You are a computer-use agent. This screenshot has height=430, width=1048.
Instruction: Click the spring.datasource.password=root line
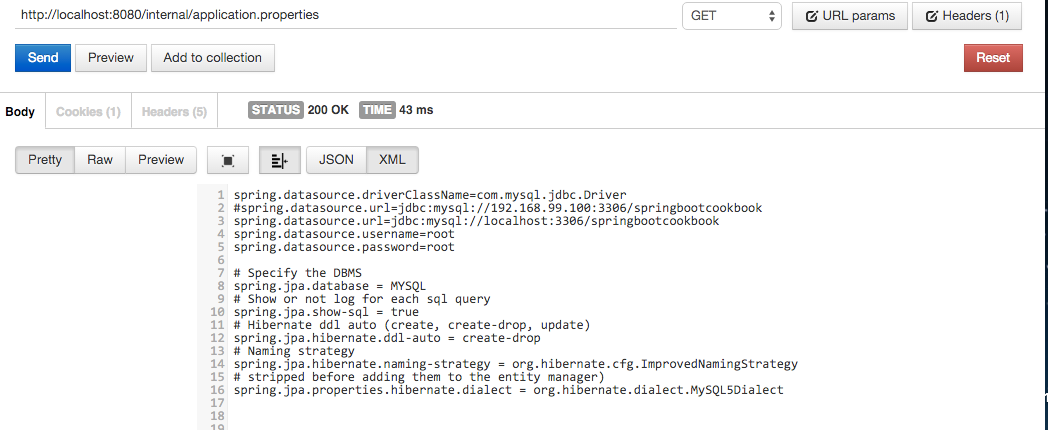coord(344,247)
